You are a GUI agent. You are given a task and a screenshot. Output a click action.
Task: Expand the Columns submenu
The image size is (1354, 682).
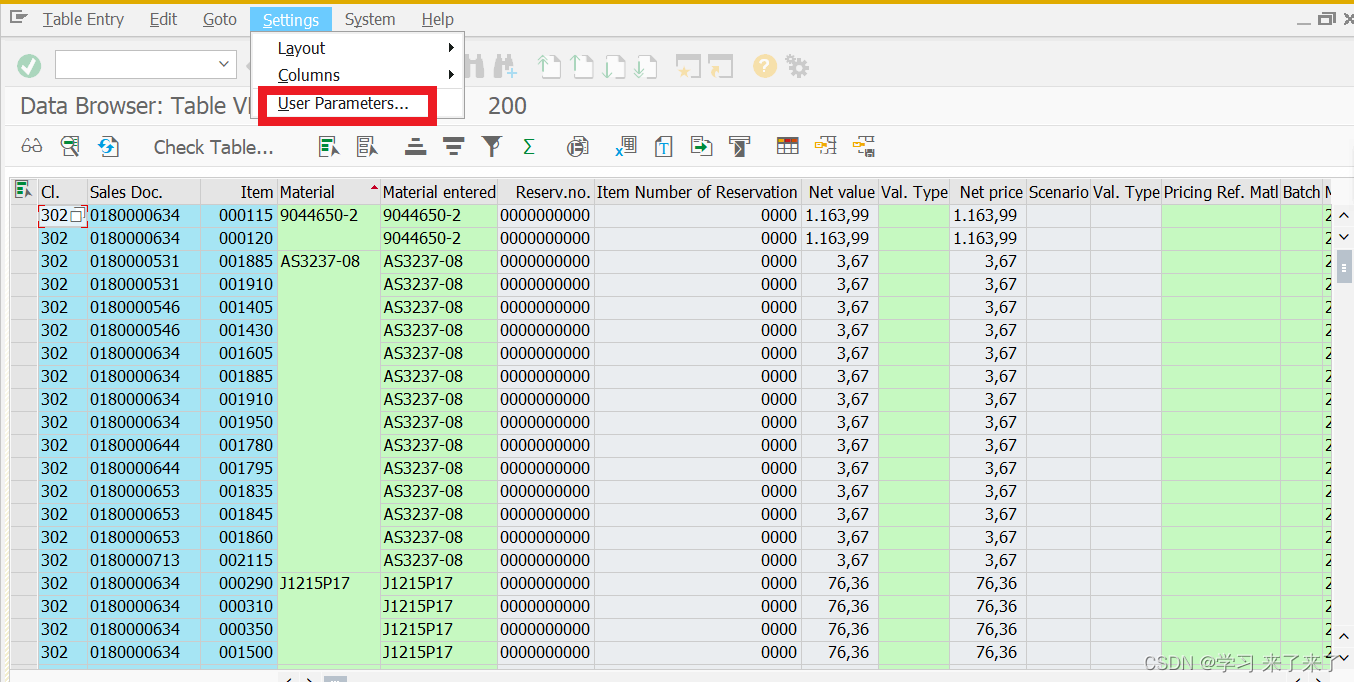pyautogui.click(x=358, y=75)
